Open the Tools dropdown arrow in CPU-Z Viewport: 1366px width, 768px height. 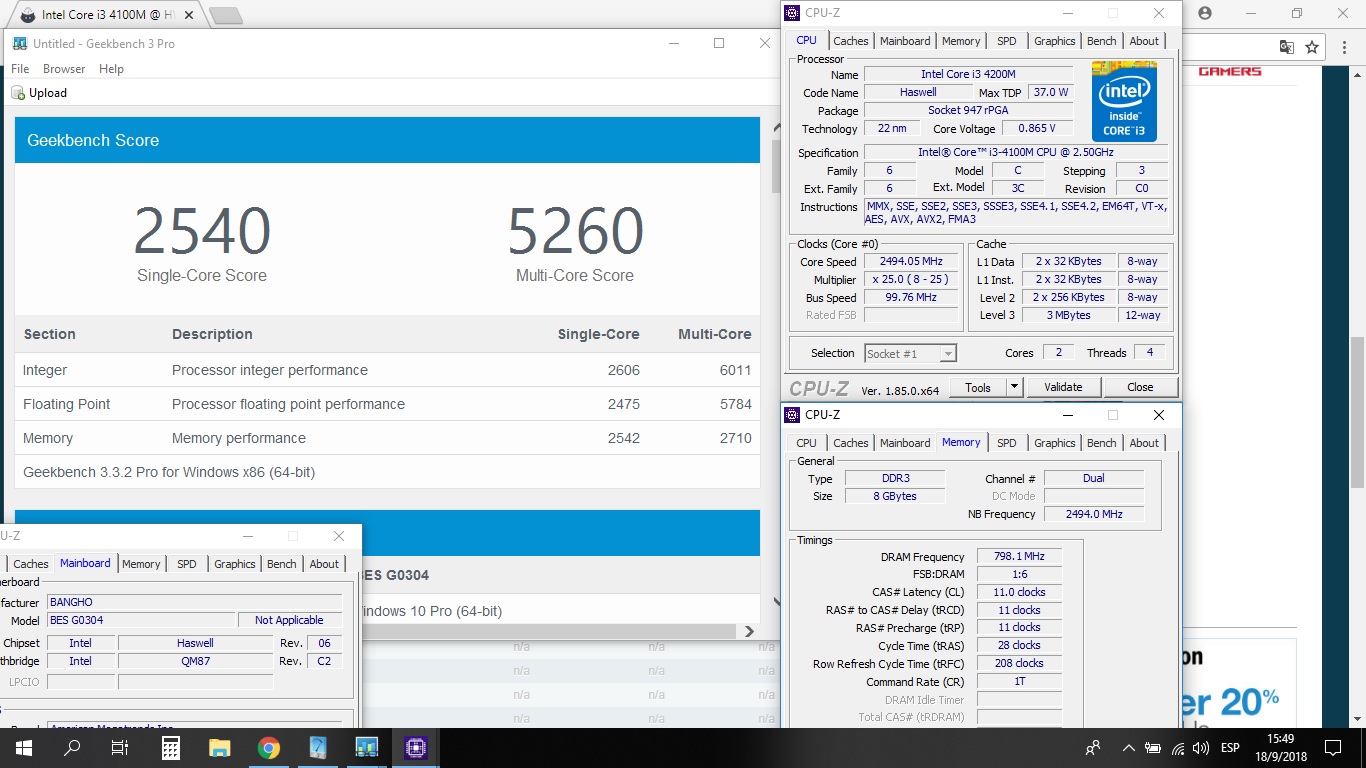point(1014,387)
